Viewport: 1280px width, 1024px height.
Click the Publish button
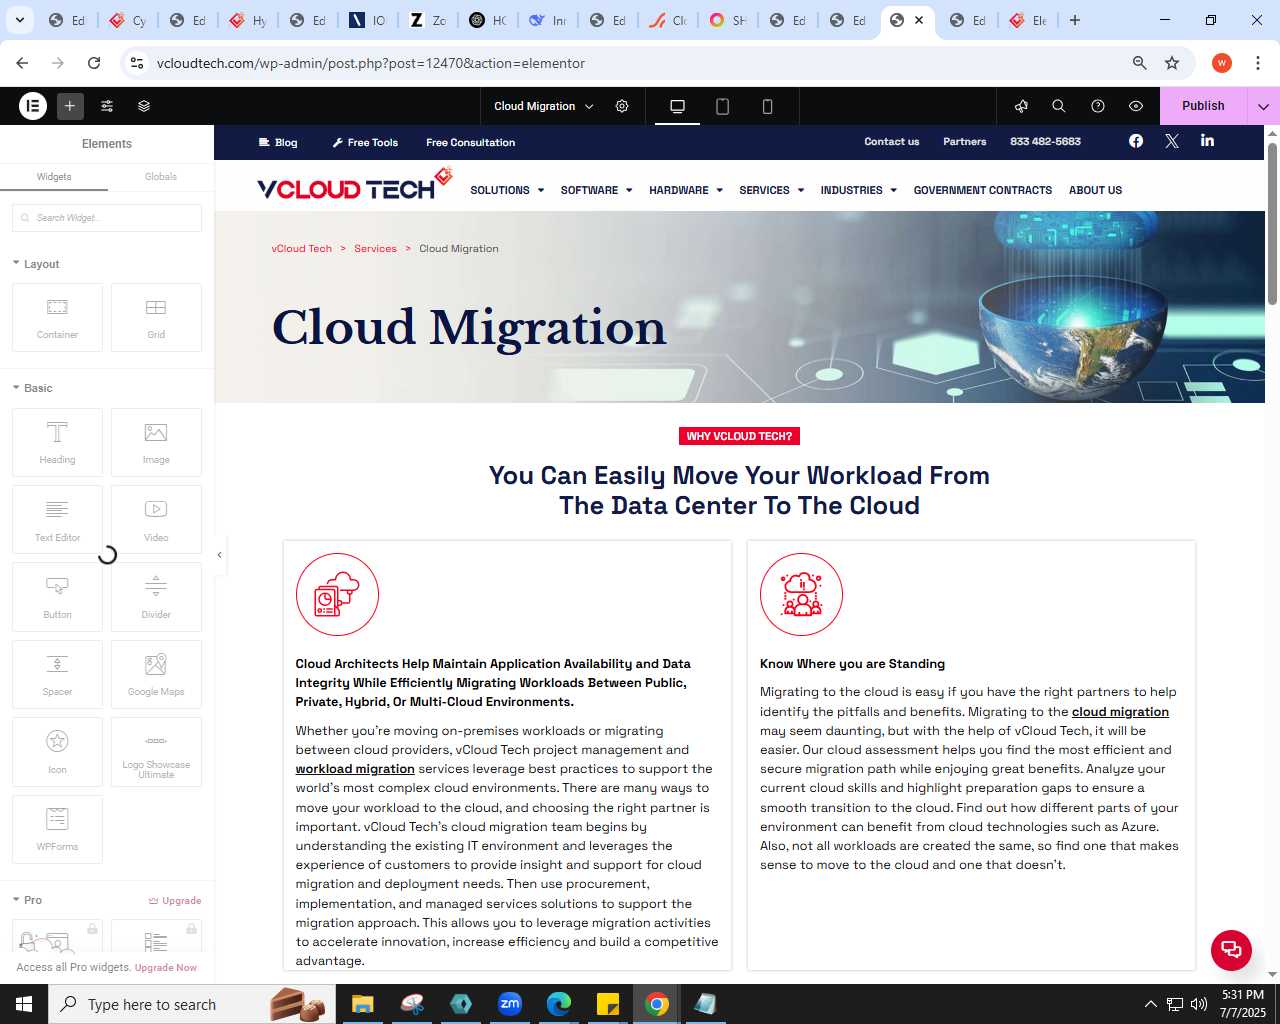1203,106
